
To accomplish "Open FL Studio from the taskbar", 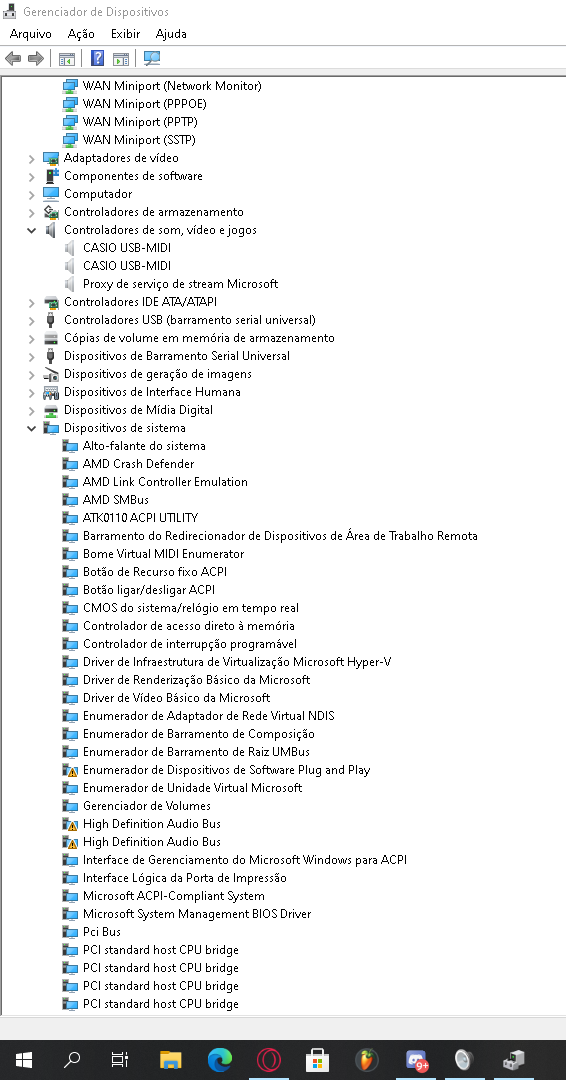I will (x=367, y=1059).
